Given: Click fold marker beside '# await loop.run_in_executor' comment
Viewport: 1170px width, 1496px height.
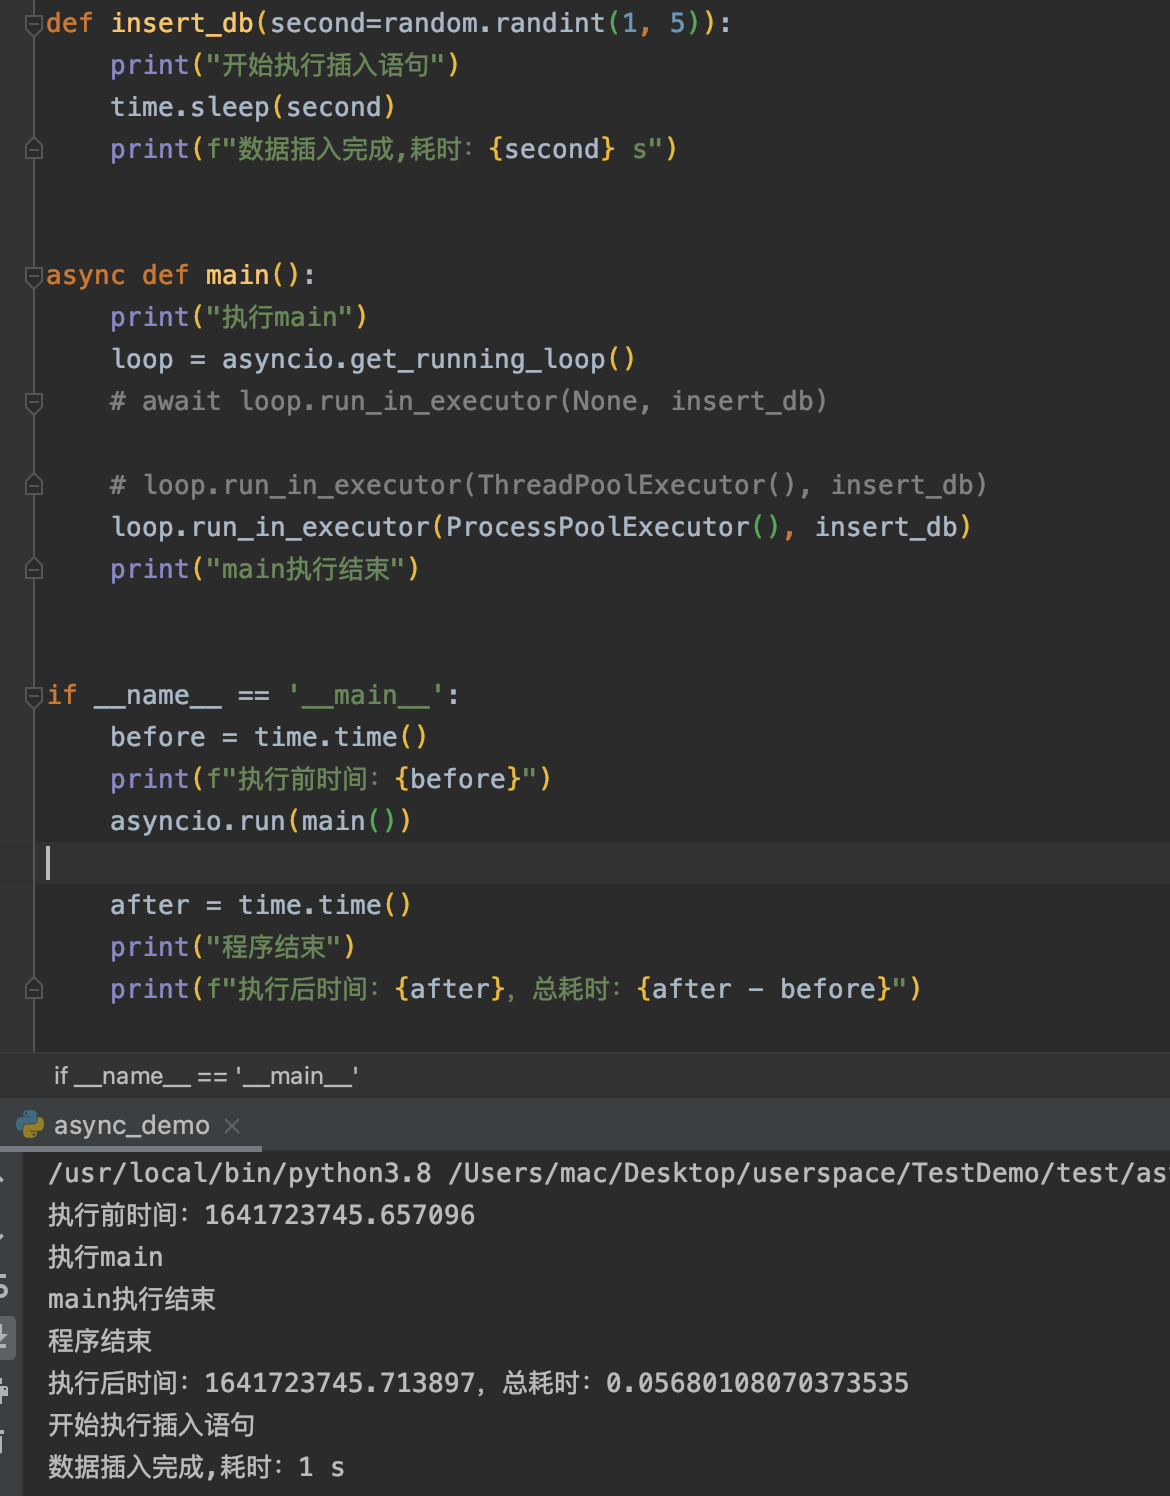Looking at the screenshot, I should click(34, 402).
